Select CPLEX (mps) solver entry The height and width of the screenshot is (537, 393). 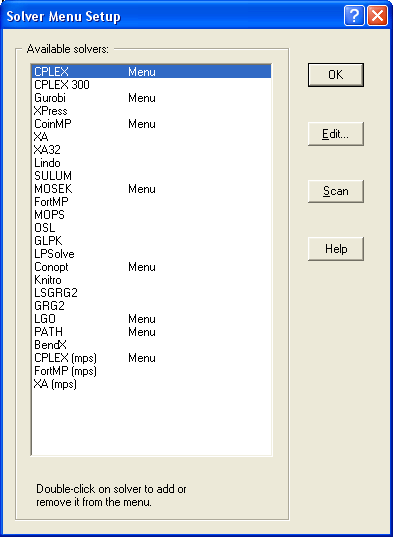pos(152,358)
